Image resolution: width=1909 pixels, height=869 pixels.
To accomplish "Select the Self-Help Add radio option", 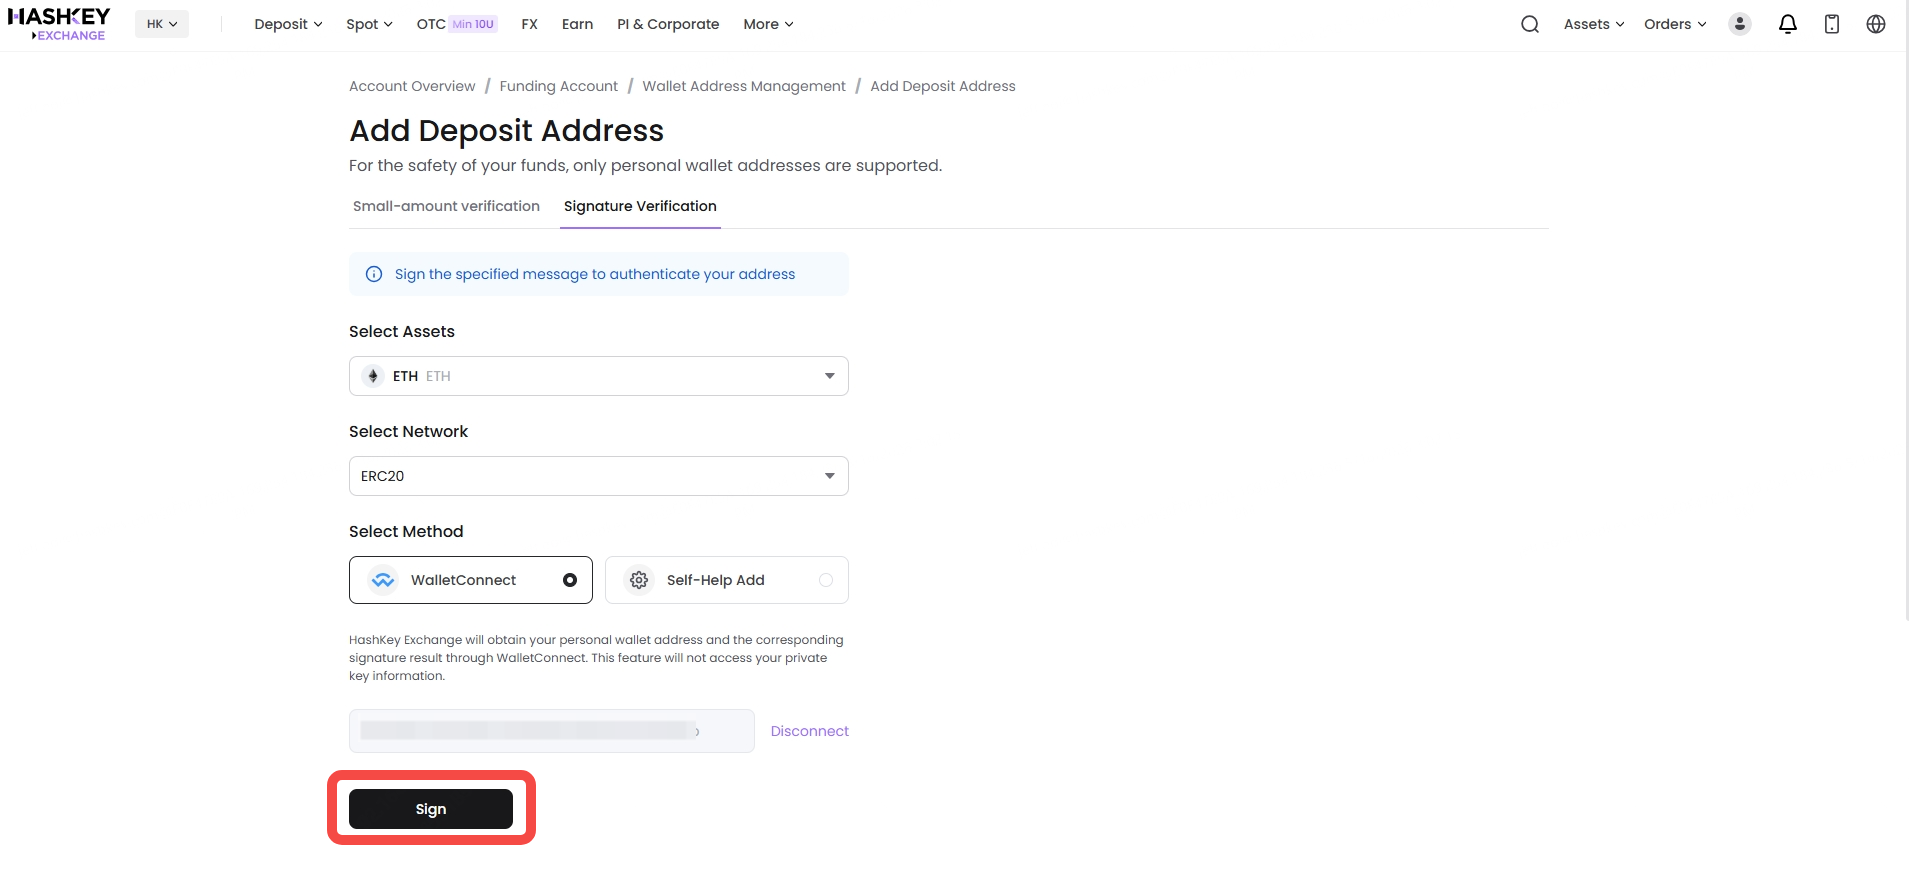I will (826, 580).
